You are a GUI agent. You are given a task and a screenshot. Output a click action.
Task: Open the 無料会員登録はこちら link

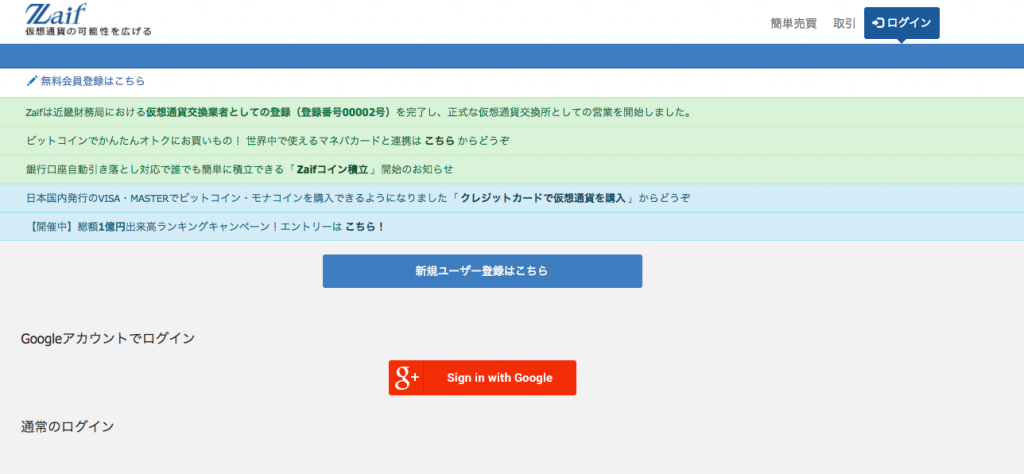[93, 82]
